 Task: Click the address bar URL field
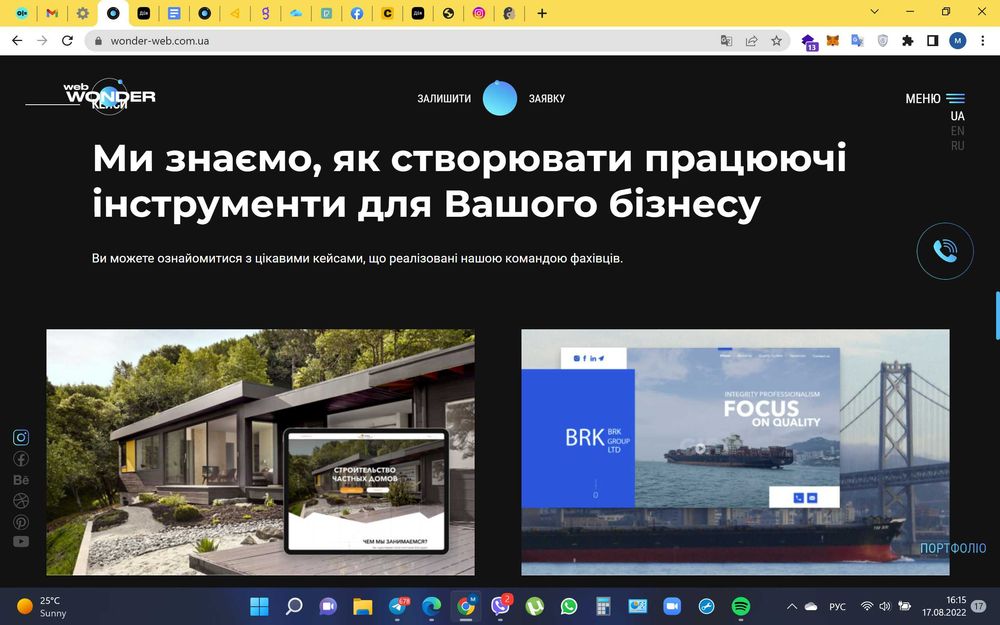point(408,41)
